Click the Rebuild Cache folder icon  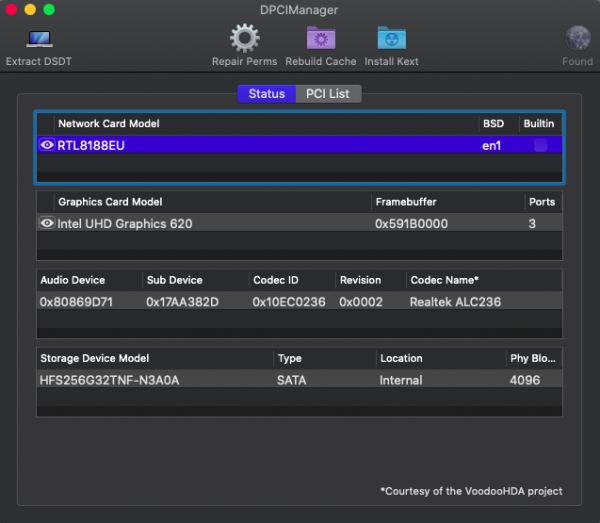(321, 40)
